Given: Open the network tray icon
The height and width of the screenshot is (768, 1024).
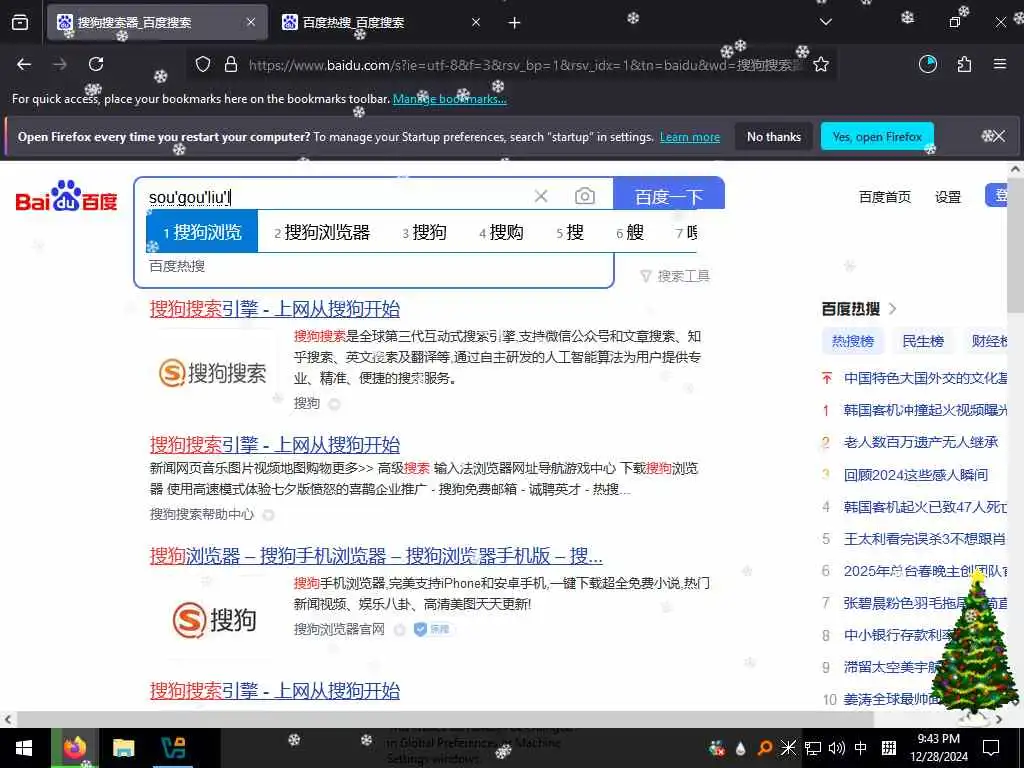Looking at the screenshot, I should pyautogui.click(x=812, y=748).
